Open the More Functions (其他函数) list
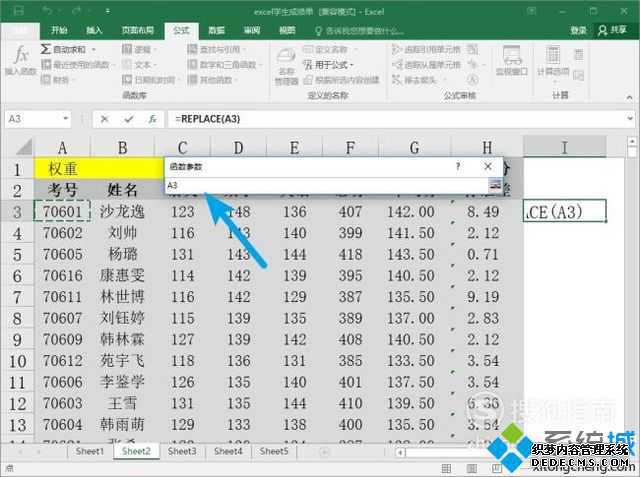 [212, 80]
